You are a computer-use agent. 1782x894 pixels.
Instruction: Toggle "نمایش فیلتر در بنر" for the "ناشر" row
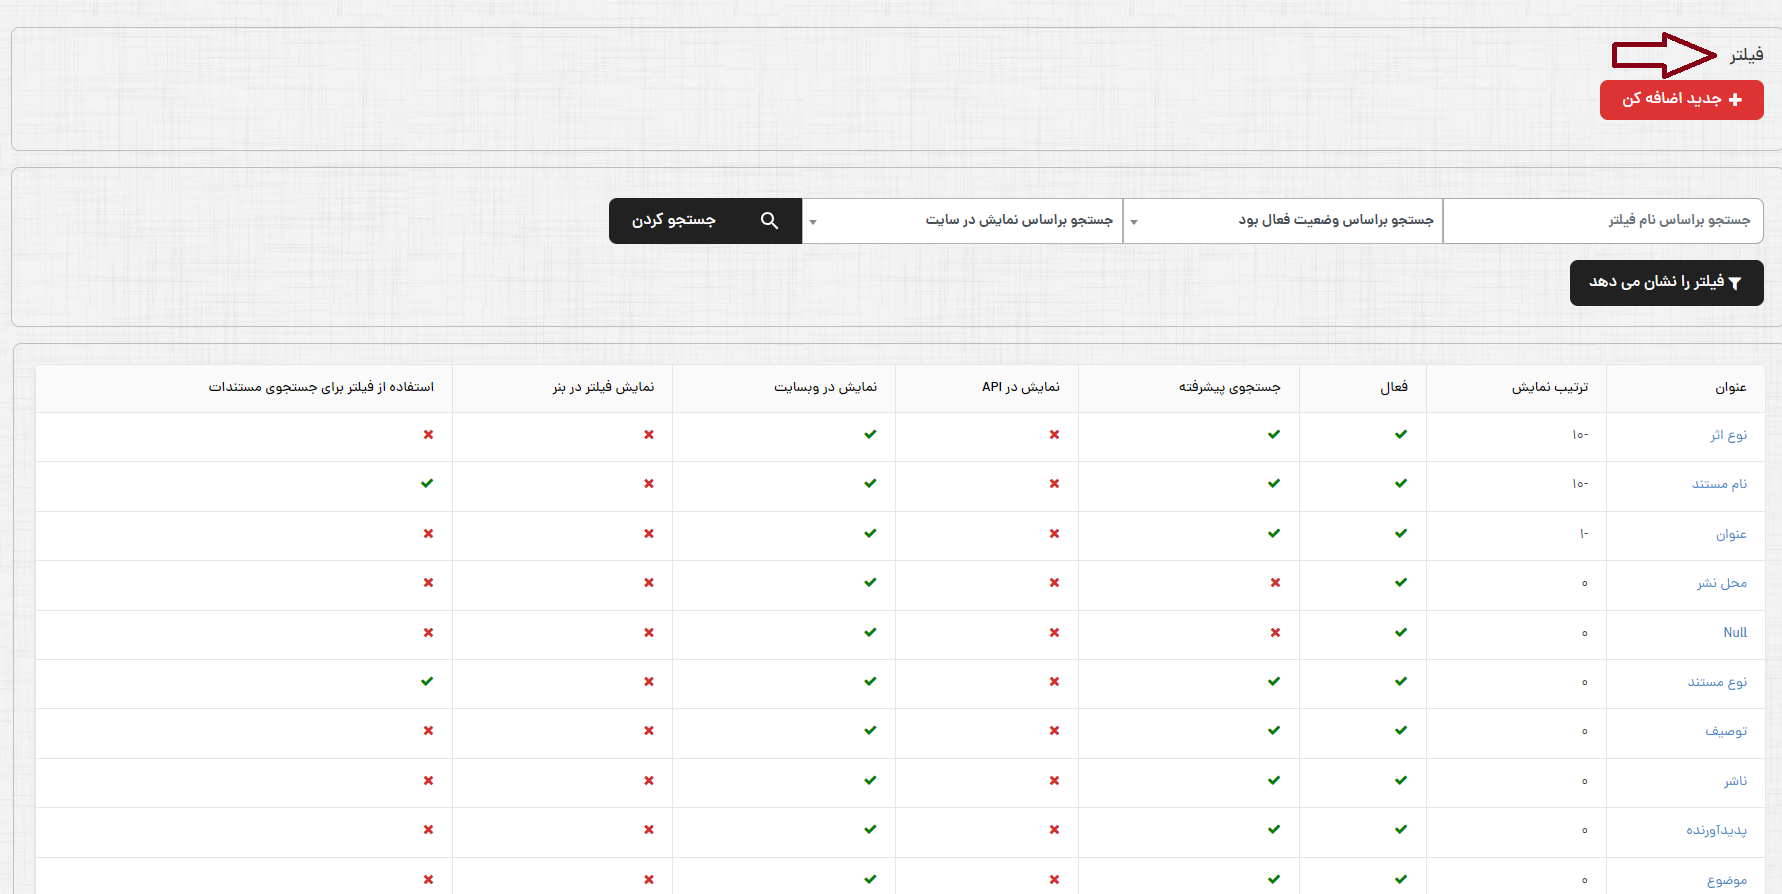pyautogui.click(x=649, y=780)
